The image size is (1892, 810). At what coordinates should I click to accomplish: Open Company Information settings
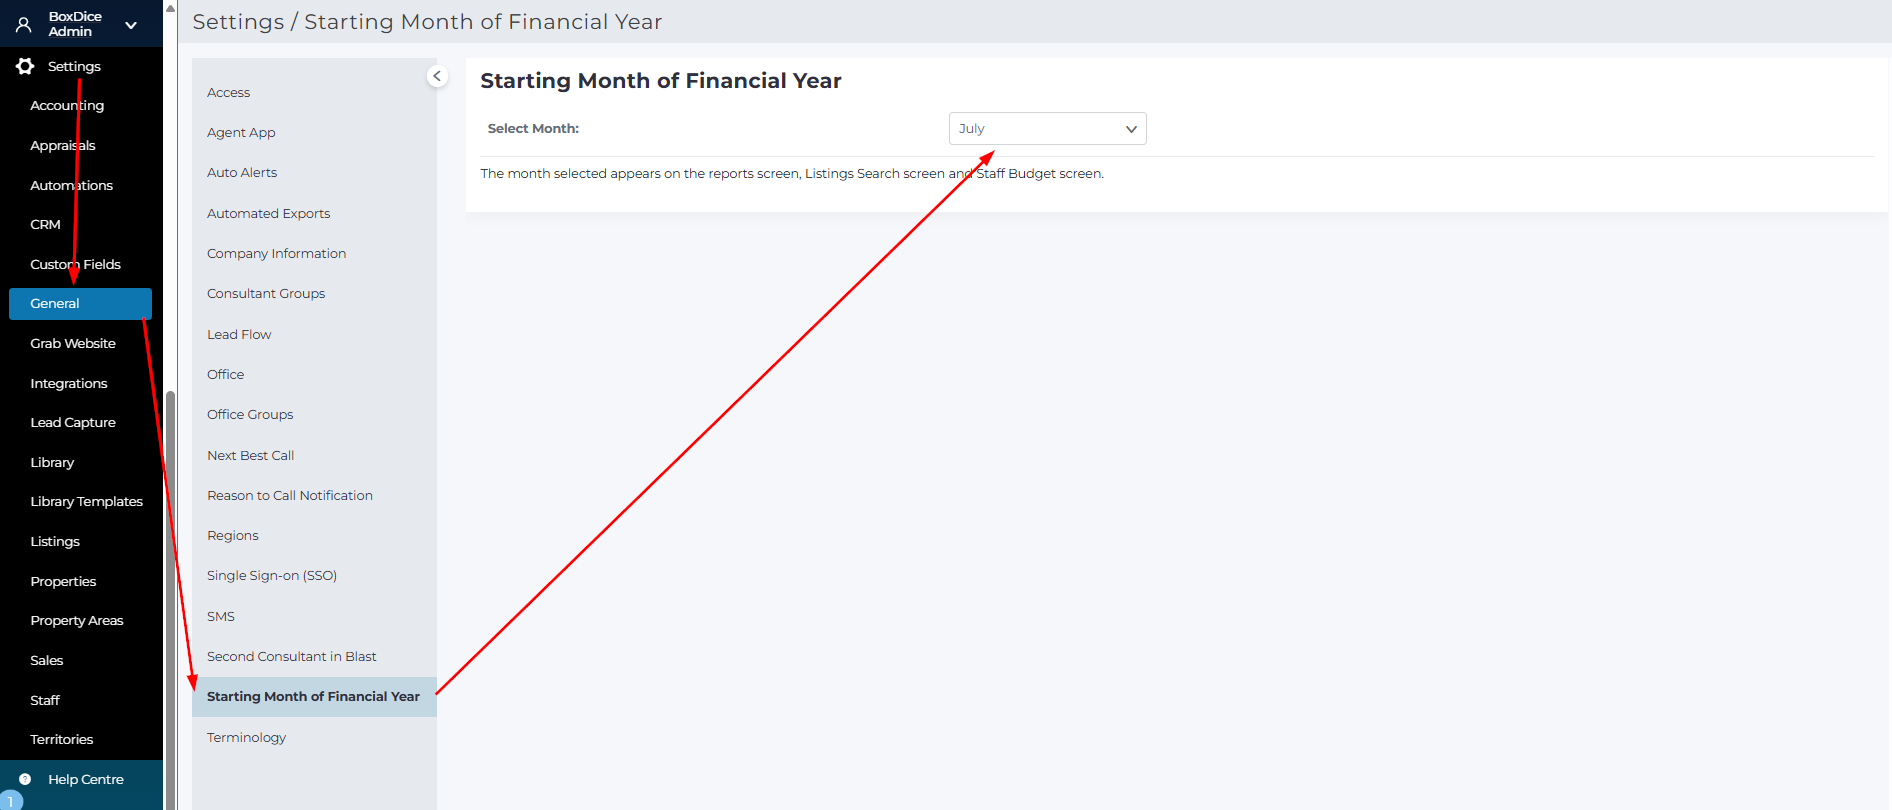click(x=276, y=253)
